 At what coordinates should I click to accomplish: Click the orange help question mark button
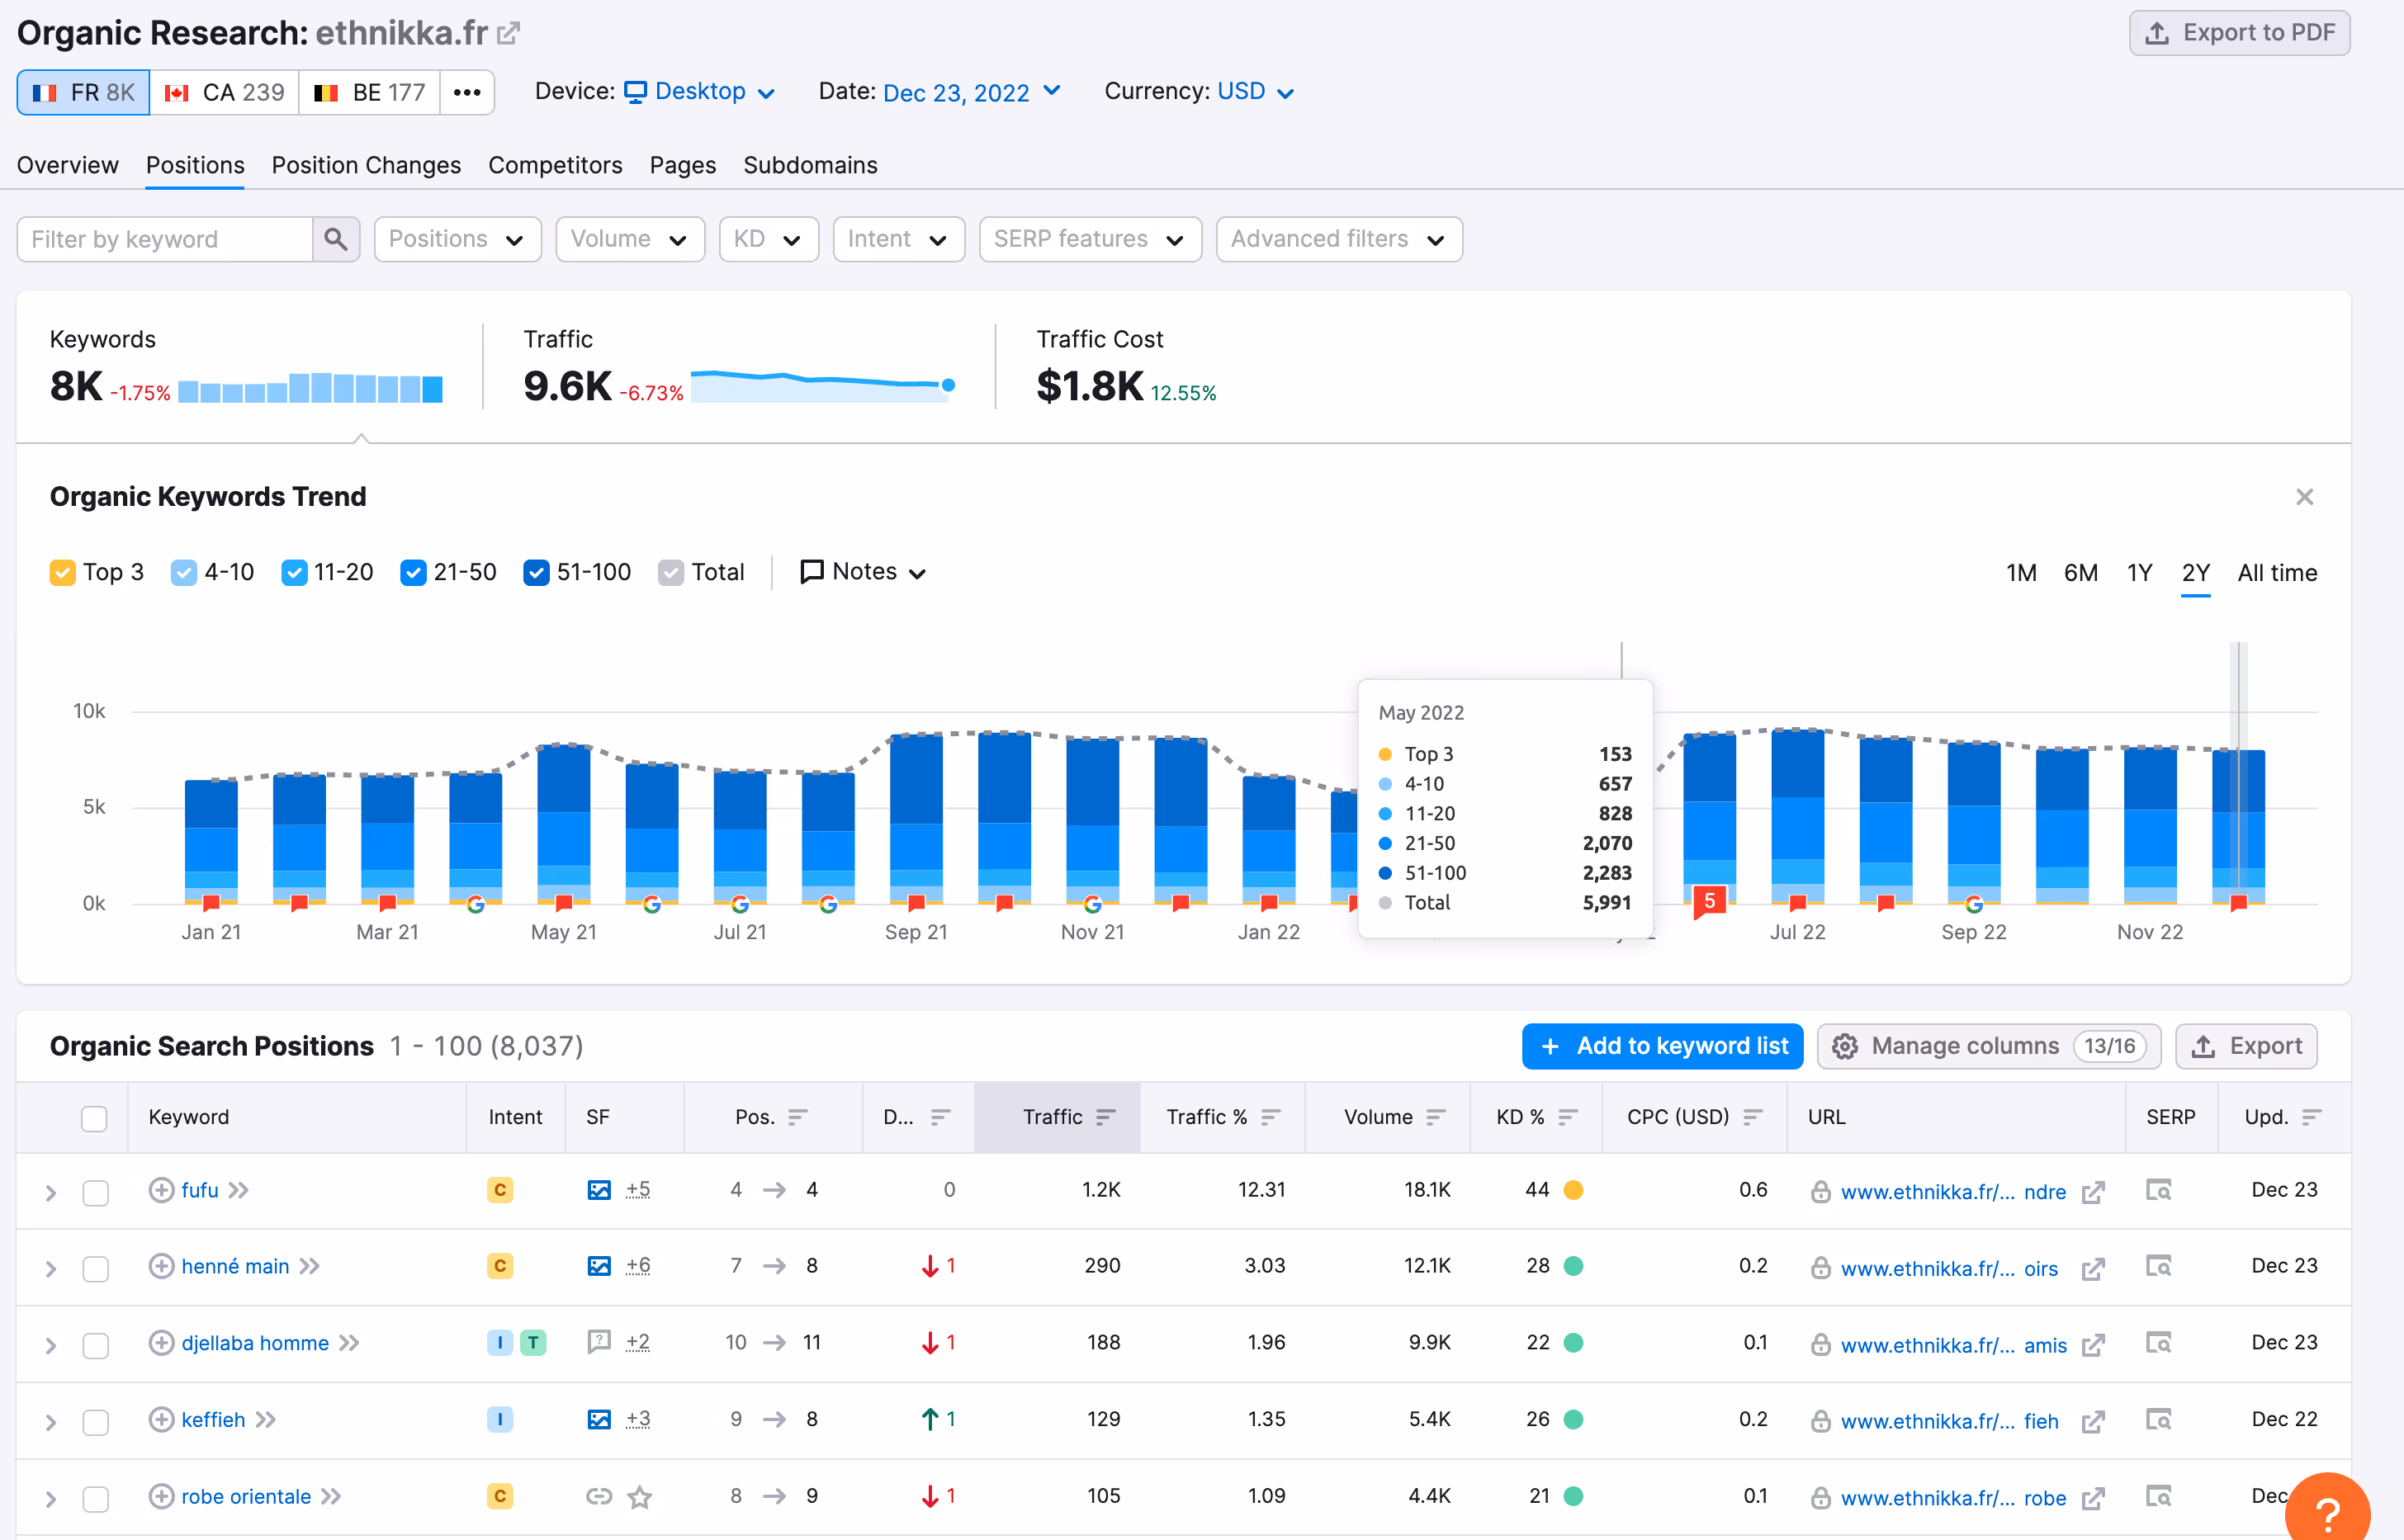(2327, 1512)
